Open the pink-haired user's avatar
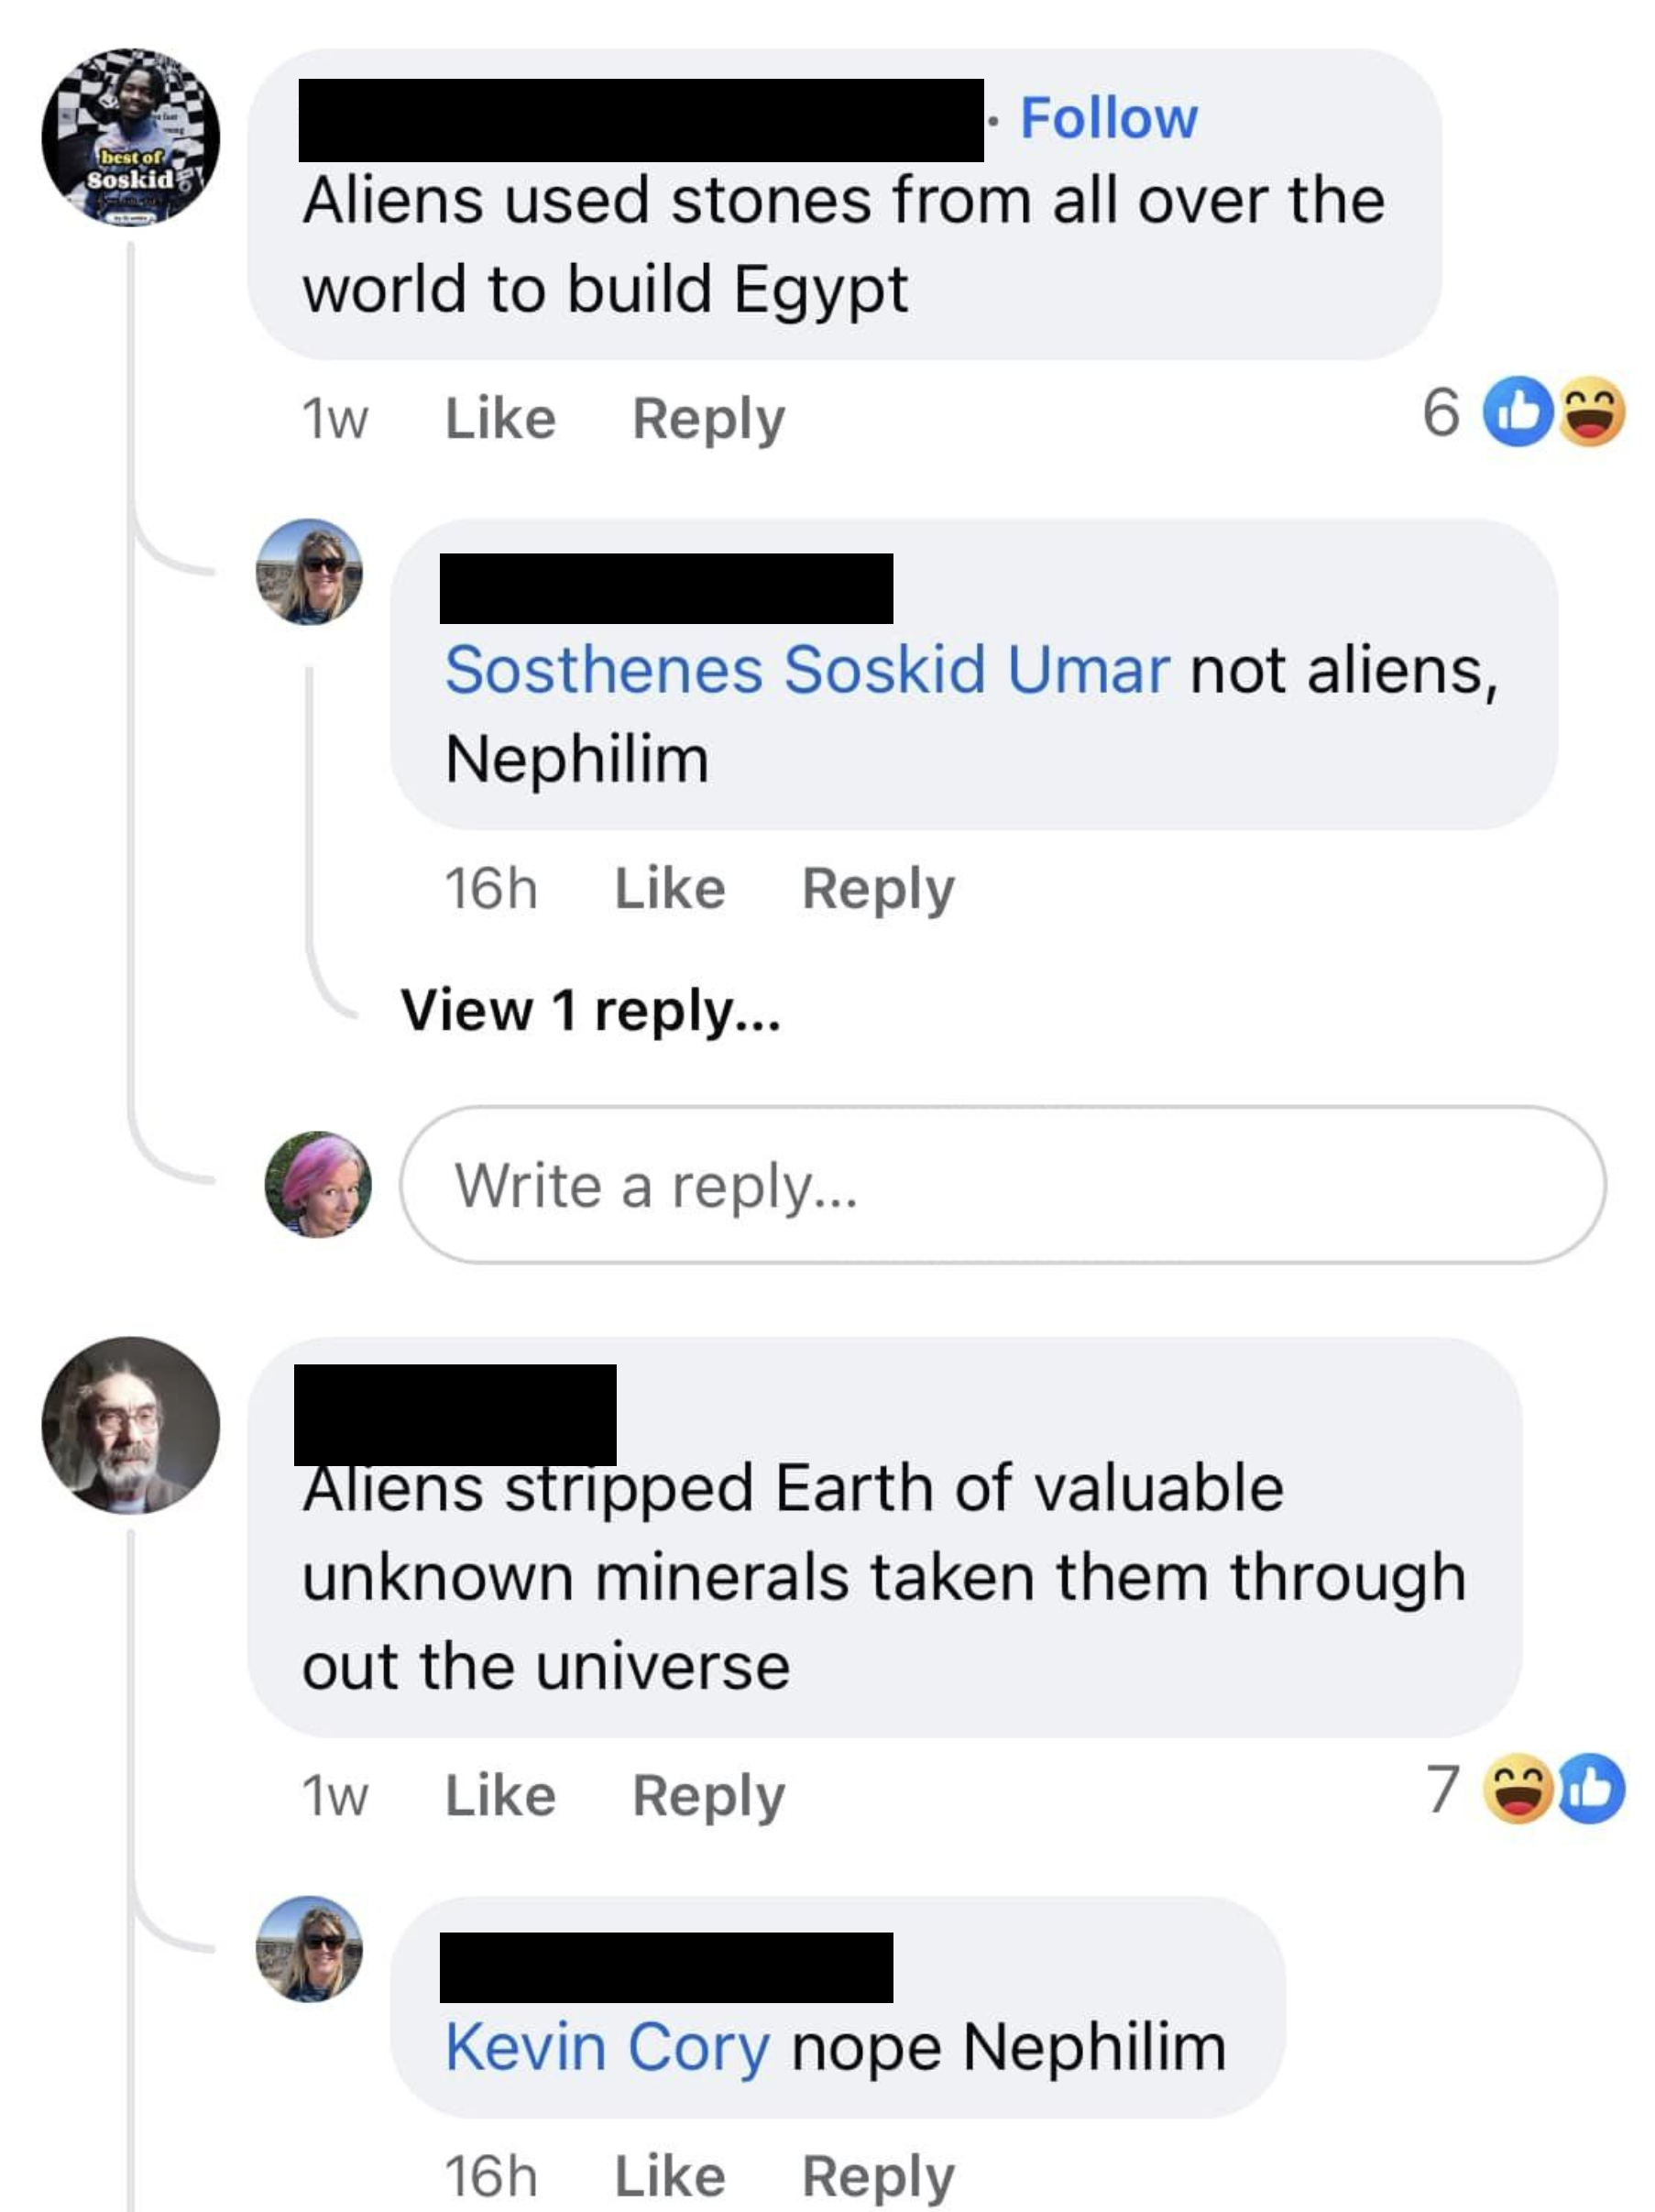1655x2212 pixels. point(317,1185)
